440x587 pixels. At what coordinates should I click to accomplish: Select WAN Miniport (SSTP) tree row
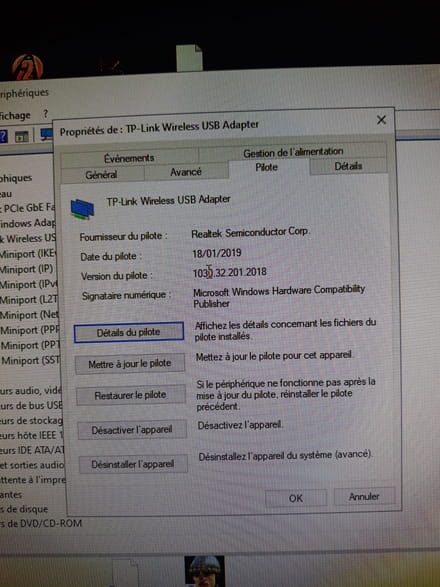click(30, 361)
